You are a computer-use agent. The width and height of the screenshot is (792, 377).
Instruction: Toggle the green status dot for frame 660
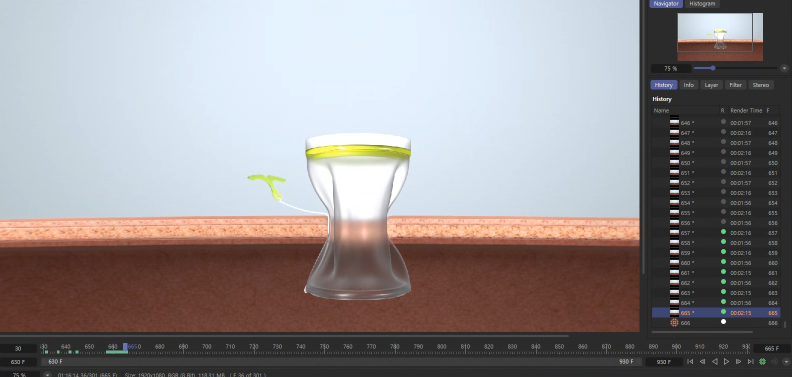point(723,262)
